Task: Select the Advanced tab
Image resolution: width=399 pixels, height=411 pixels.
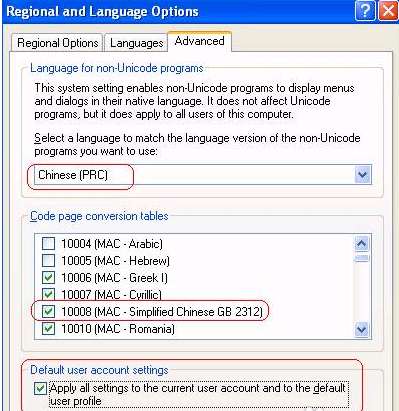Action: [199, 41]
